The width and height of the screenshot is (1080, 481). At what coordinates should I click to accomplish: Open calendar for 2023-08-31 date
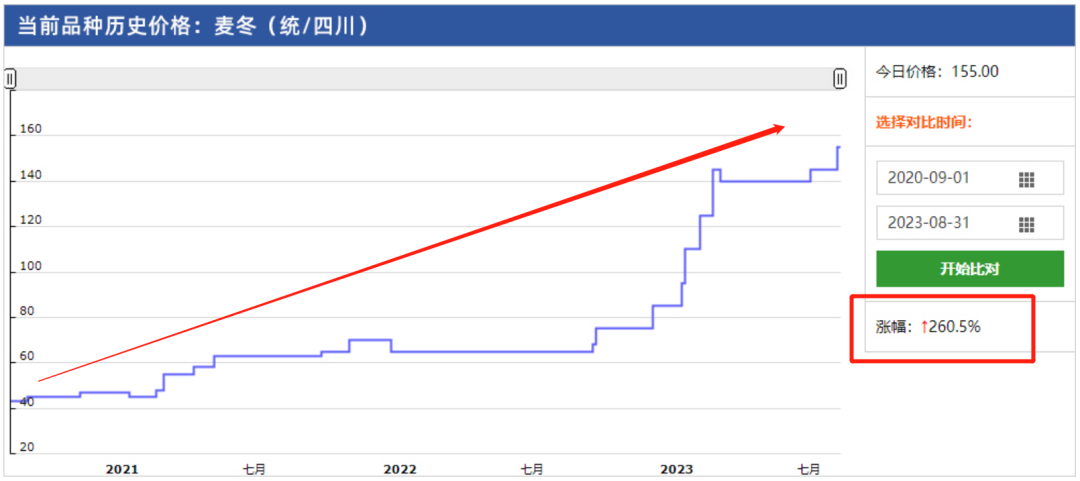pos(1026,224)
